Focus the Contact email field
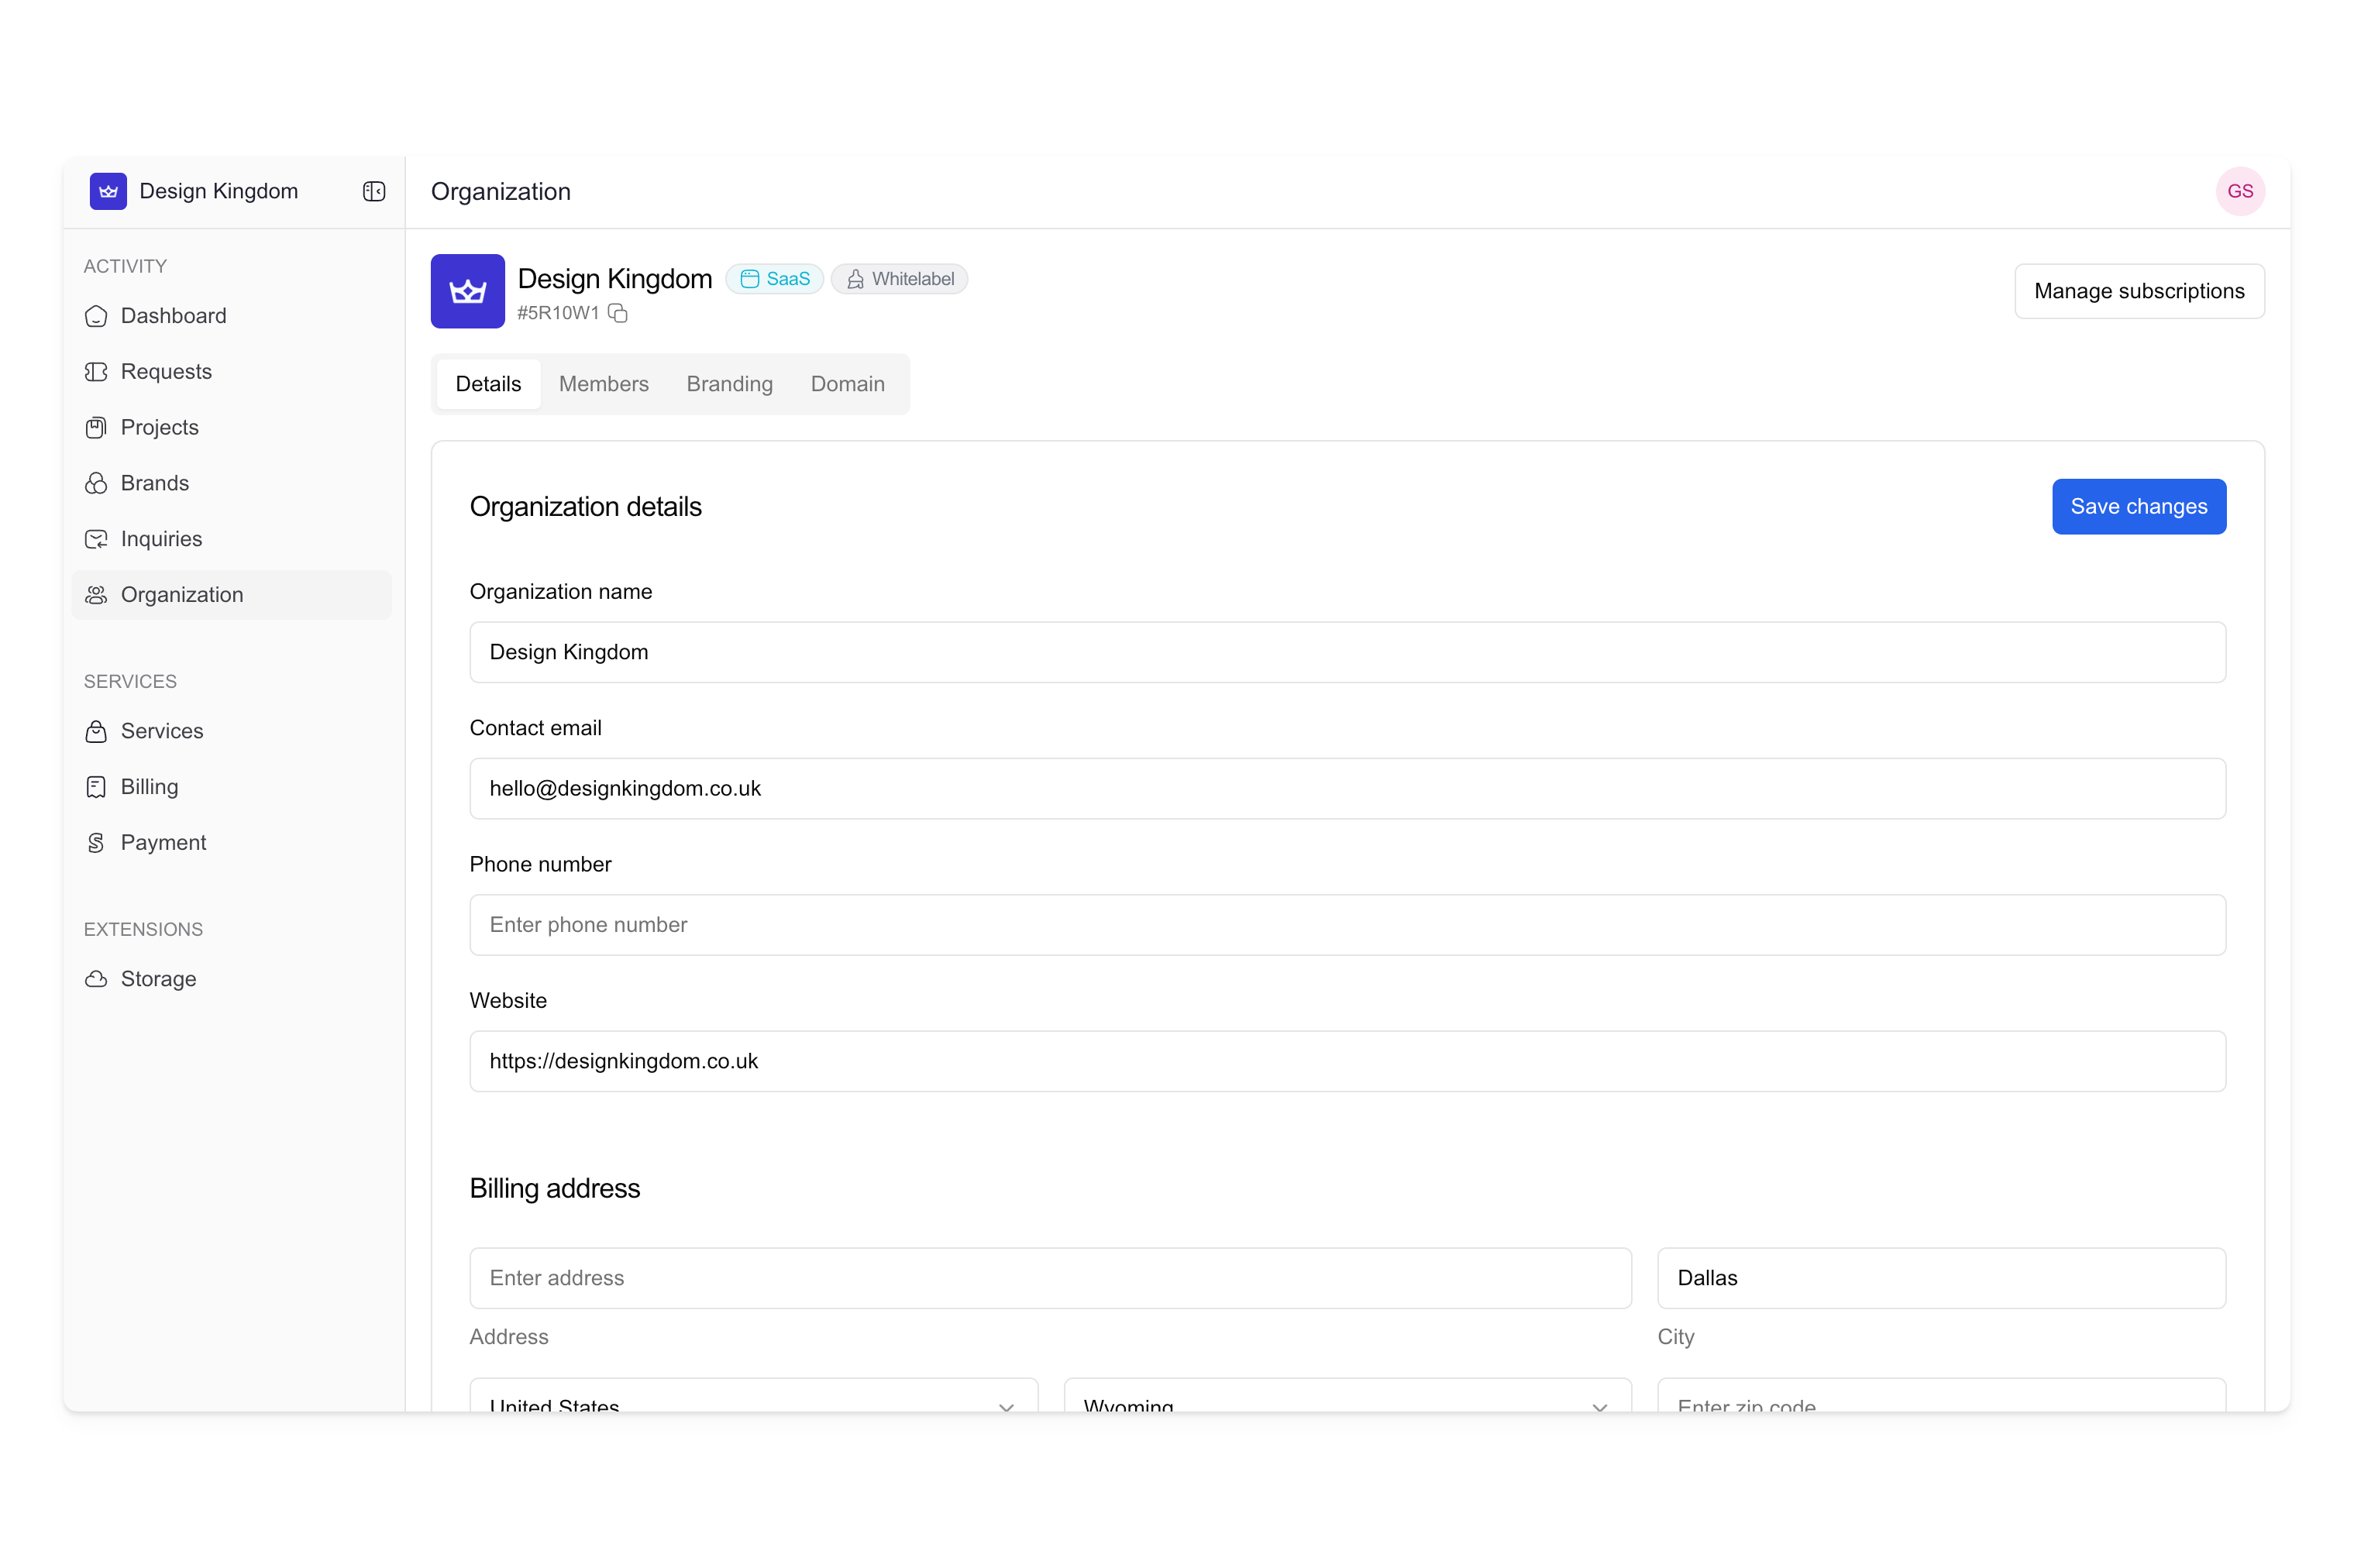The image size is (2354, 1568). 1347,788
